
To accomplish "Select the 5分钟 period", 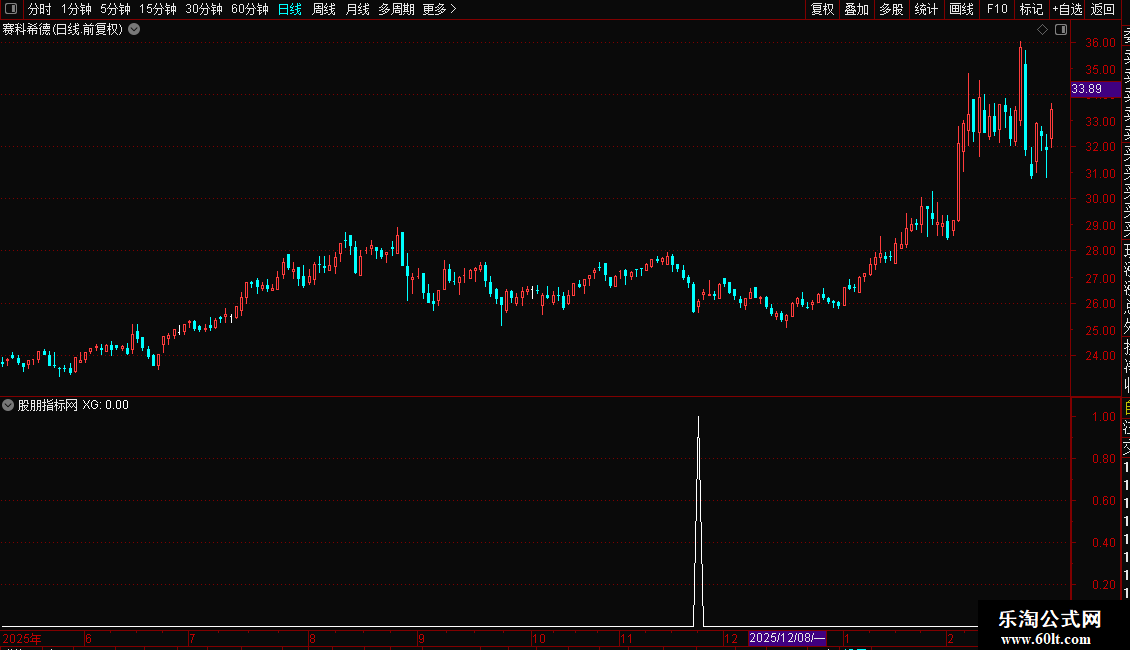I will coord(115,9).
